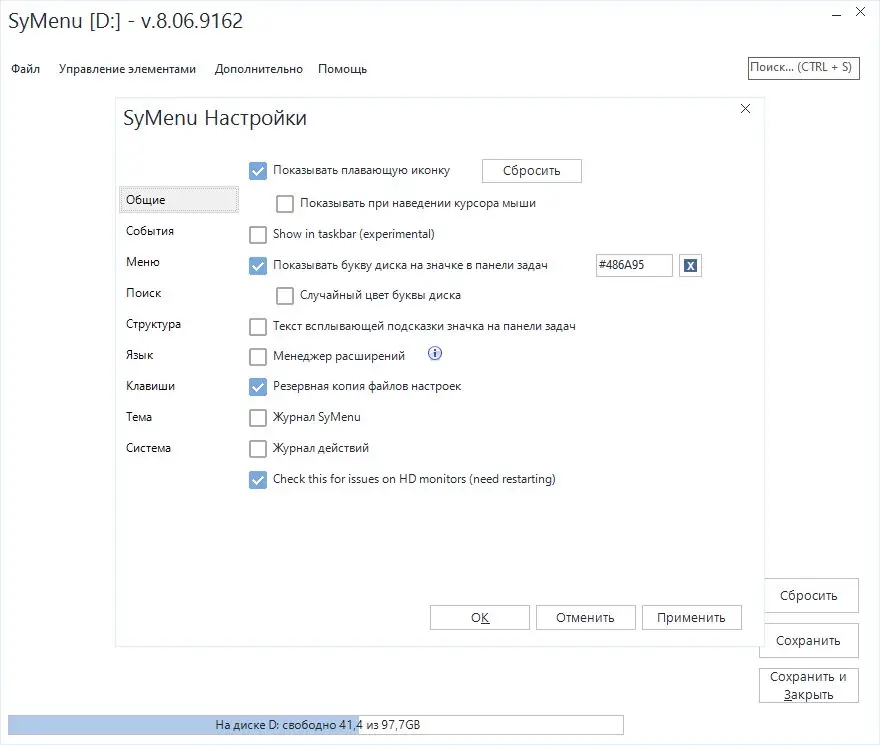The height and width of the screenshot is (745, 880).
Task: Click the Сохранить и Закрыть button
Action: click(x=809, y=685)
